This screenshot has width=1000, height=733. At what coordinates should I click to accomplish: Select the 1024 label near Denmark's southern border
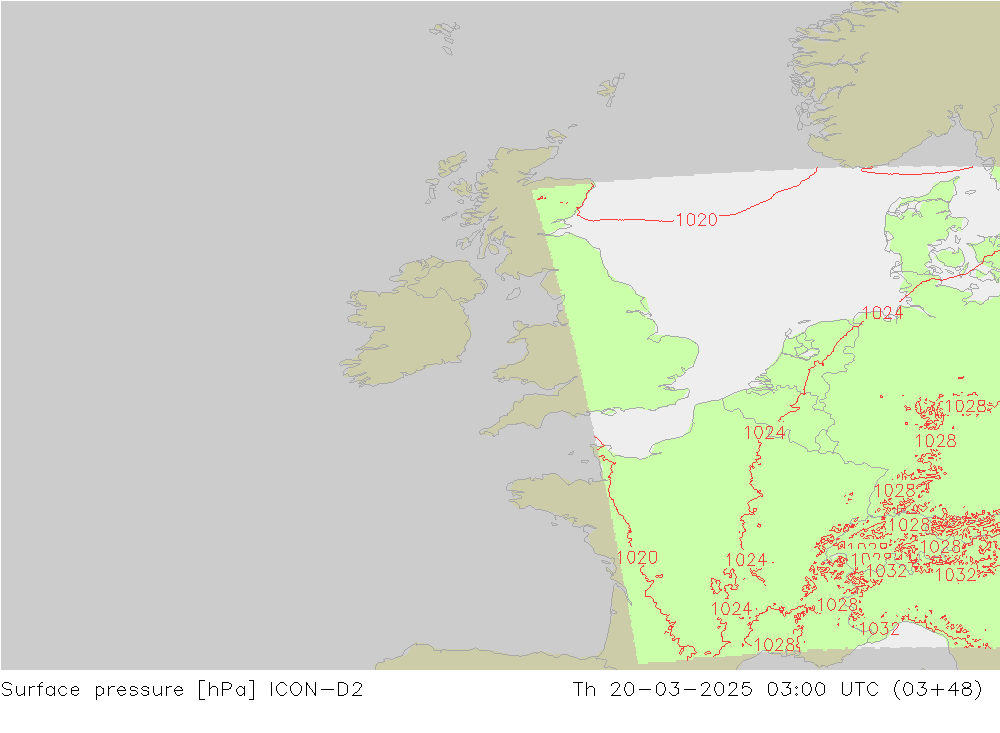coord(882,313)
